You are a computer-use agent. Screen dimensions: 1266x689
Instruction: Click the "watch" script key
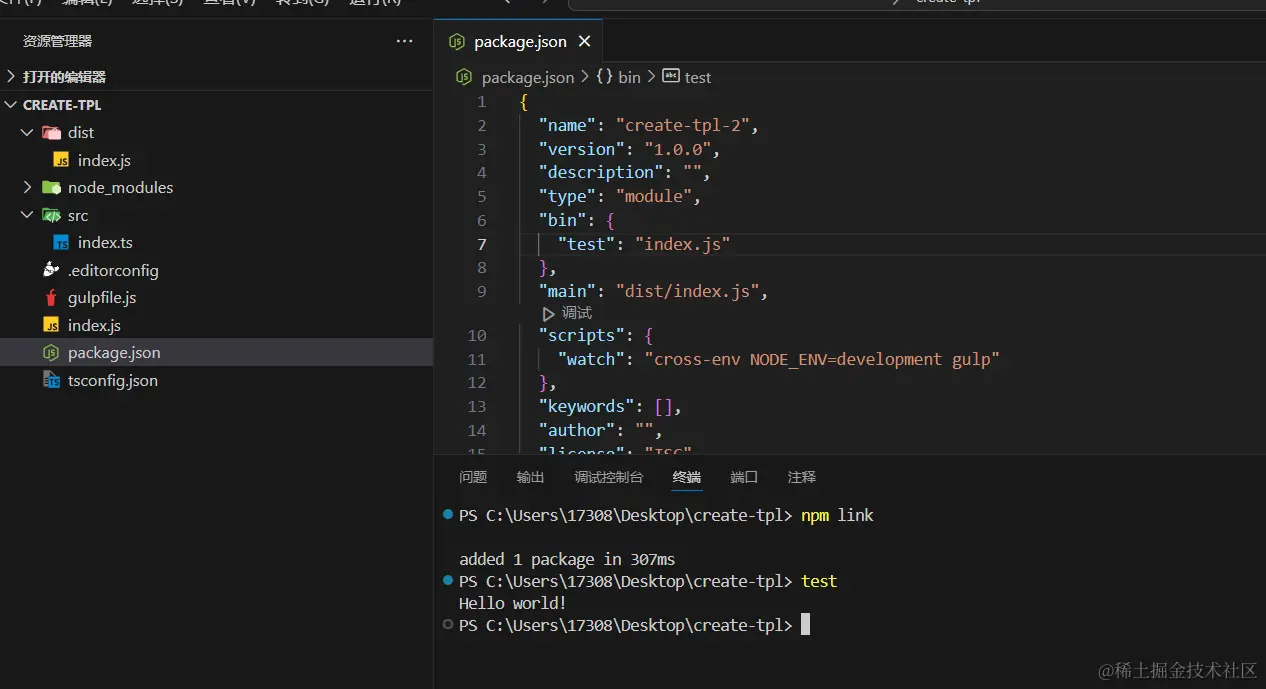point(591,359)
